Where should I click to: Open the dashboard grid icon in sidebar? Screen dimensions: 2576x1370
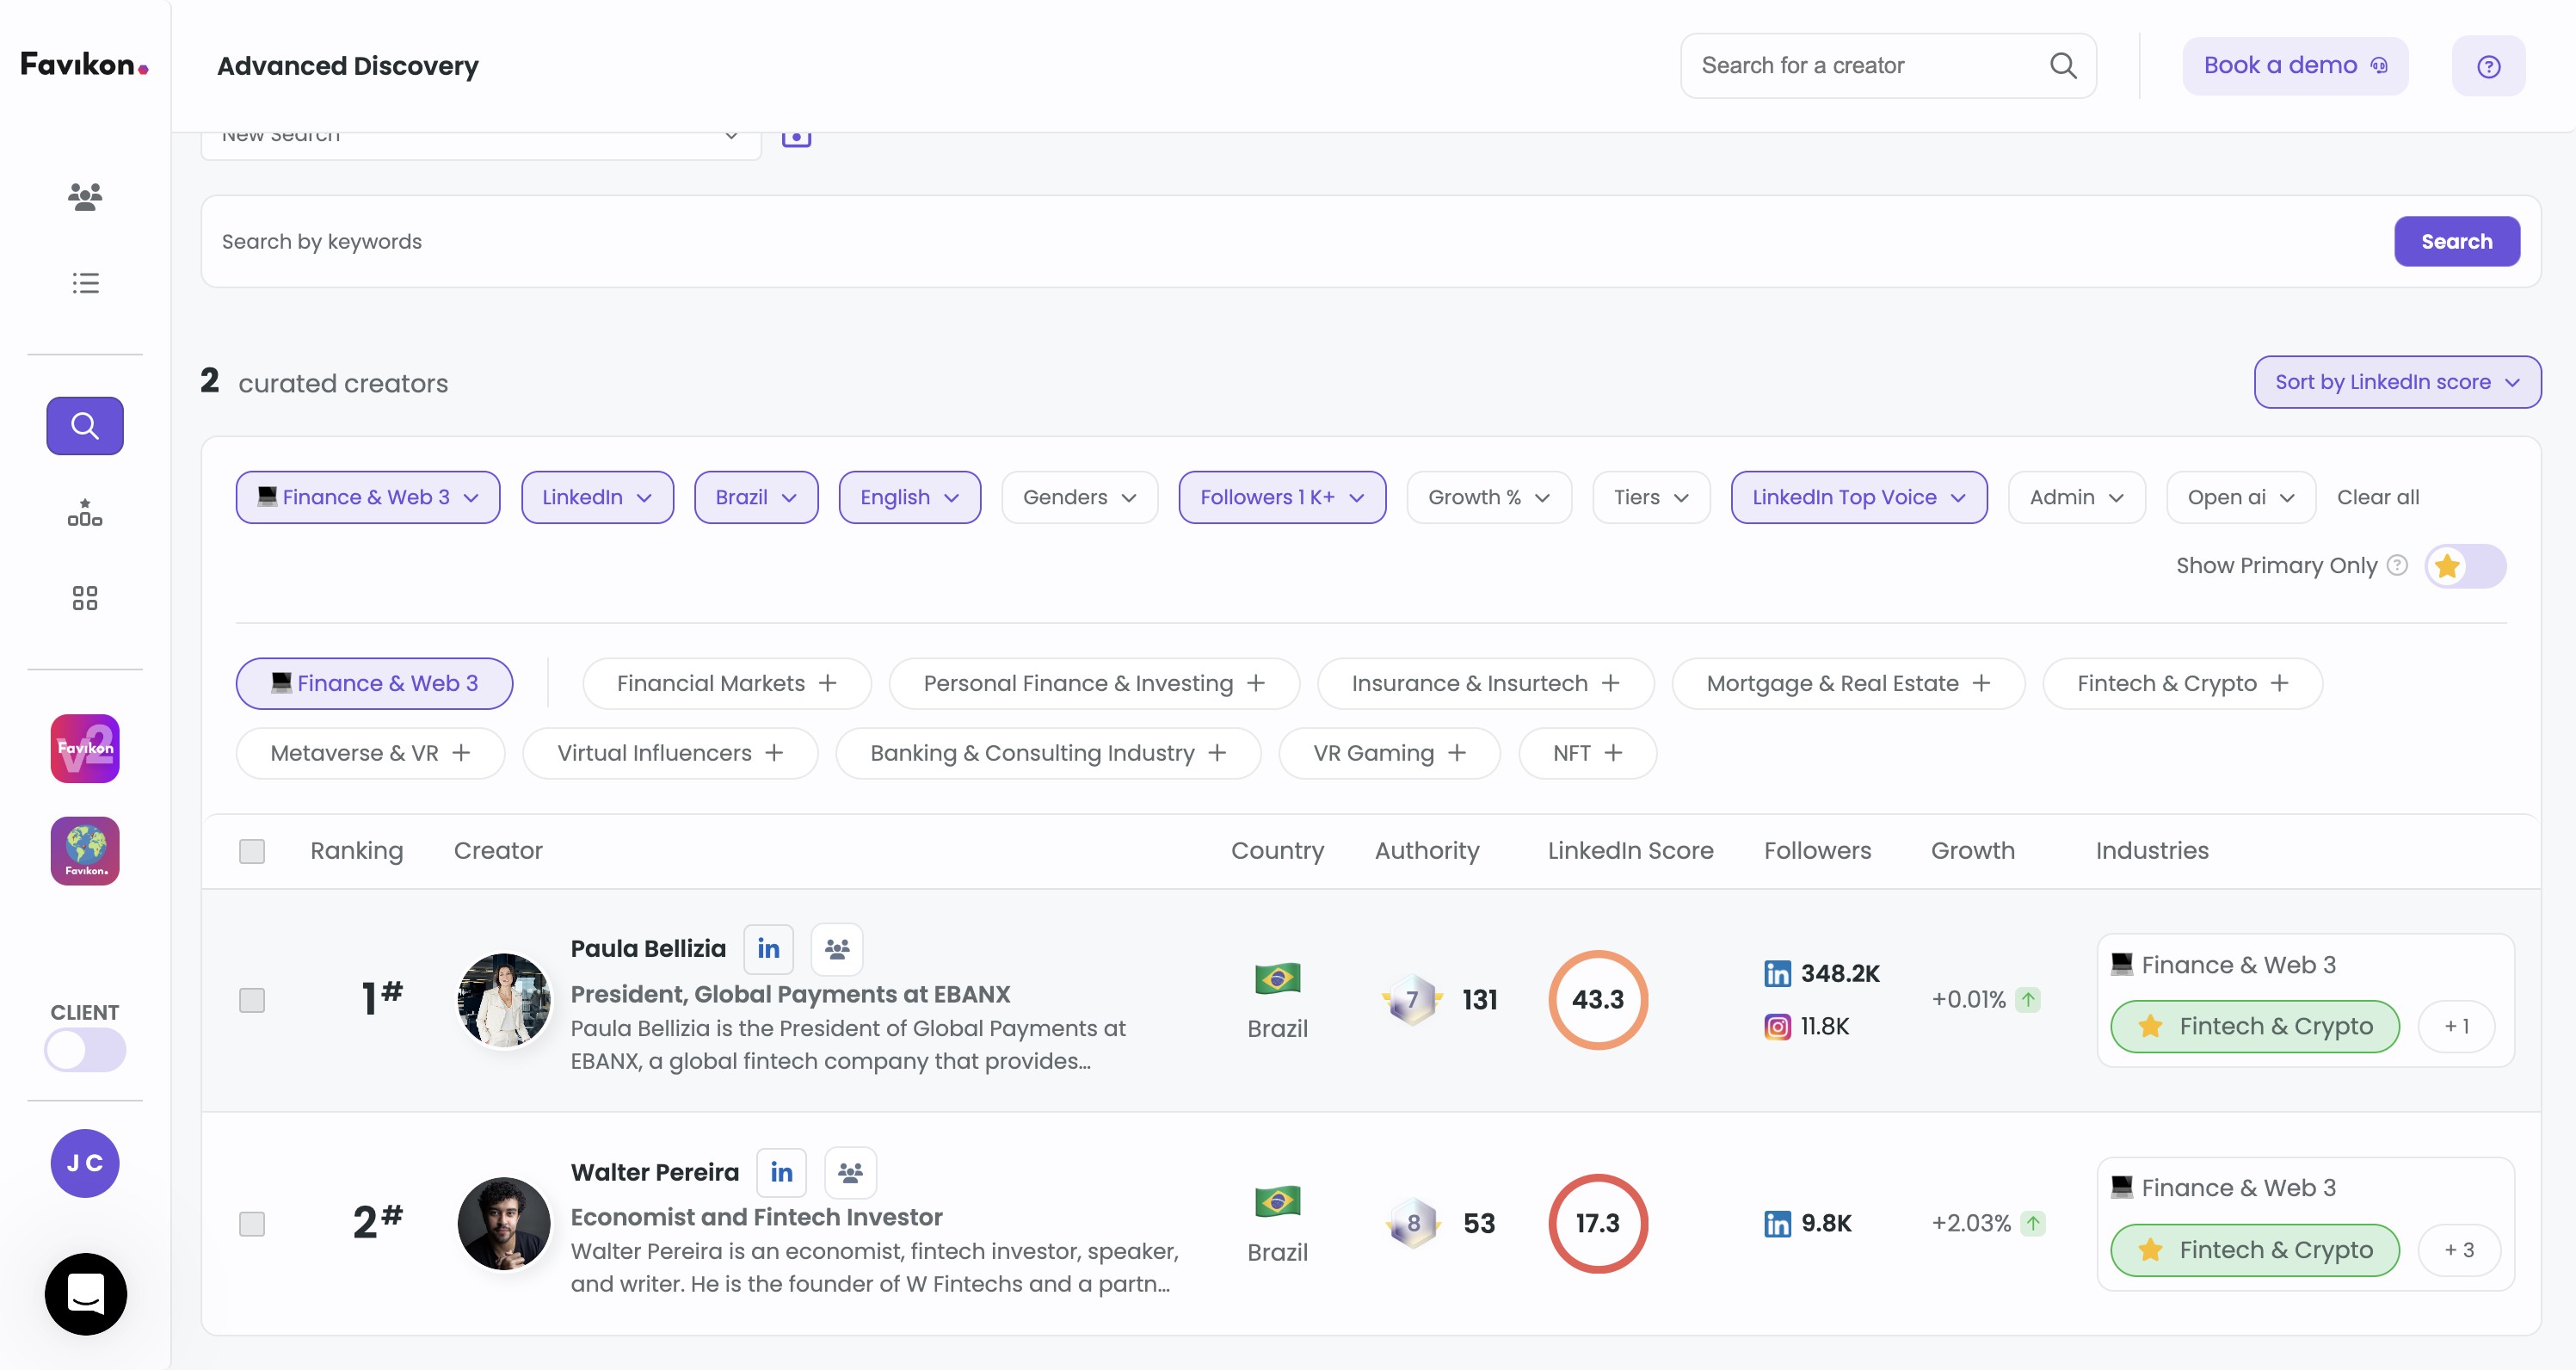pyautogui.click(x=85, y=598)
